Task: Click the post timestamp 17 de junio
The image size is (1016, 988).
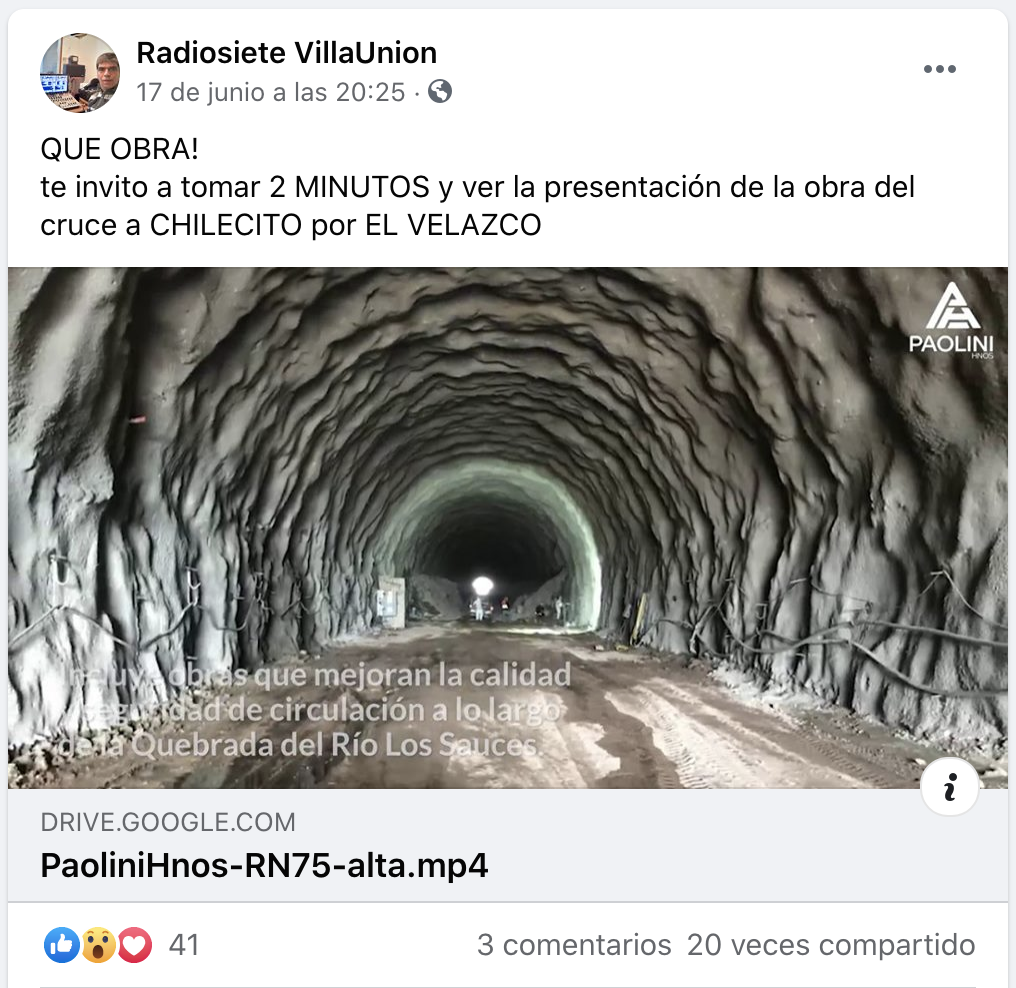Action: pyautogui.click(x=270, y=92)
